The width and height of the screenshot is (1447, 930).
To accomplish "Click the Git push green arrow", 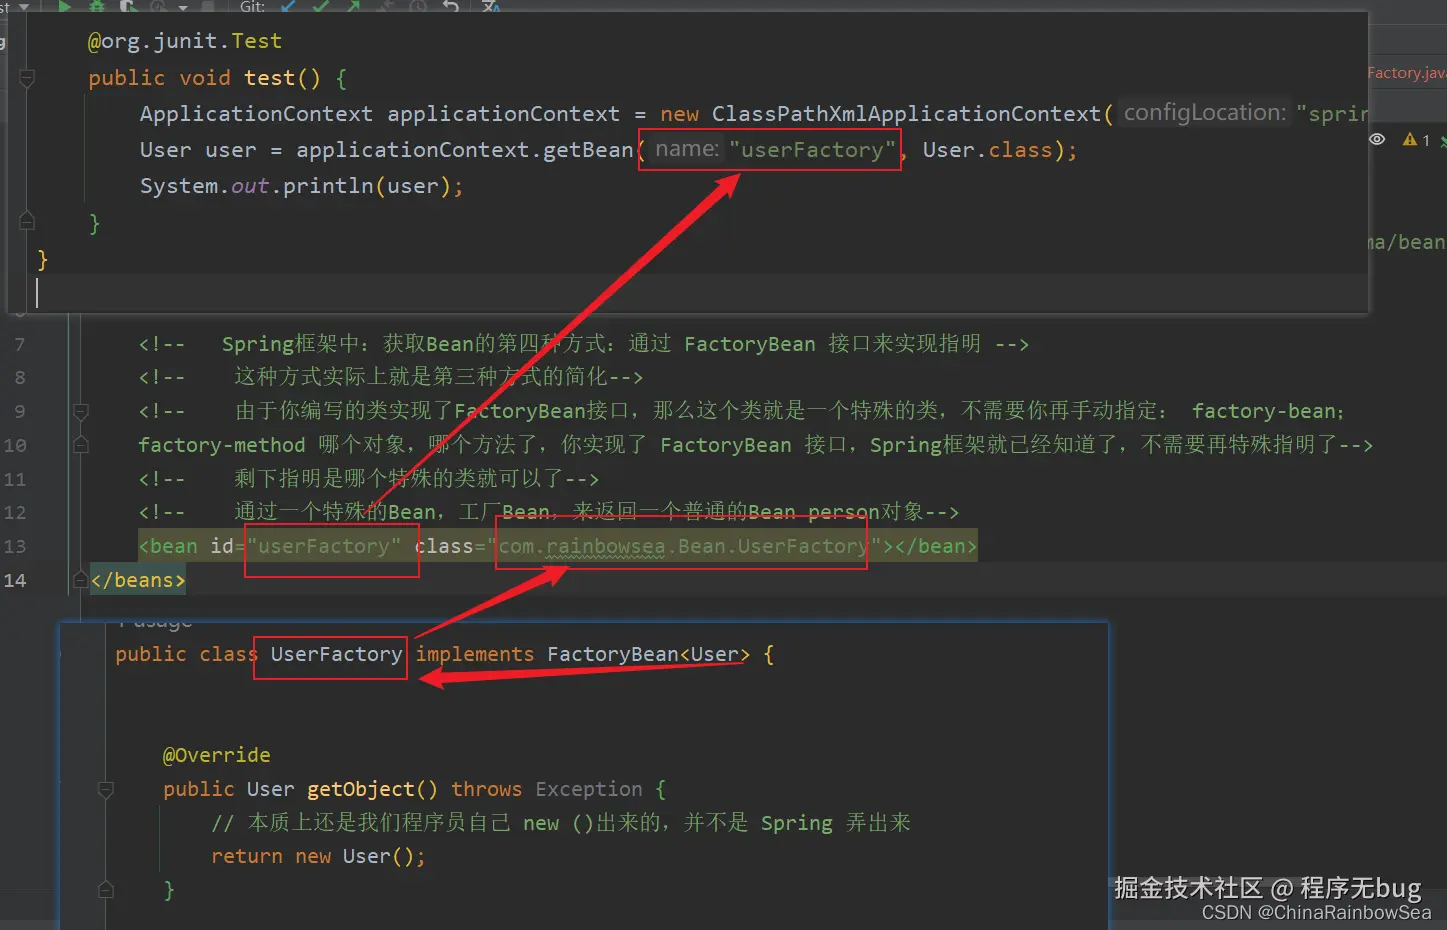I will tap(354, 6).
